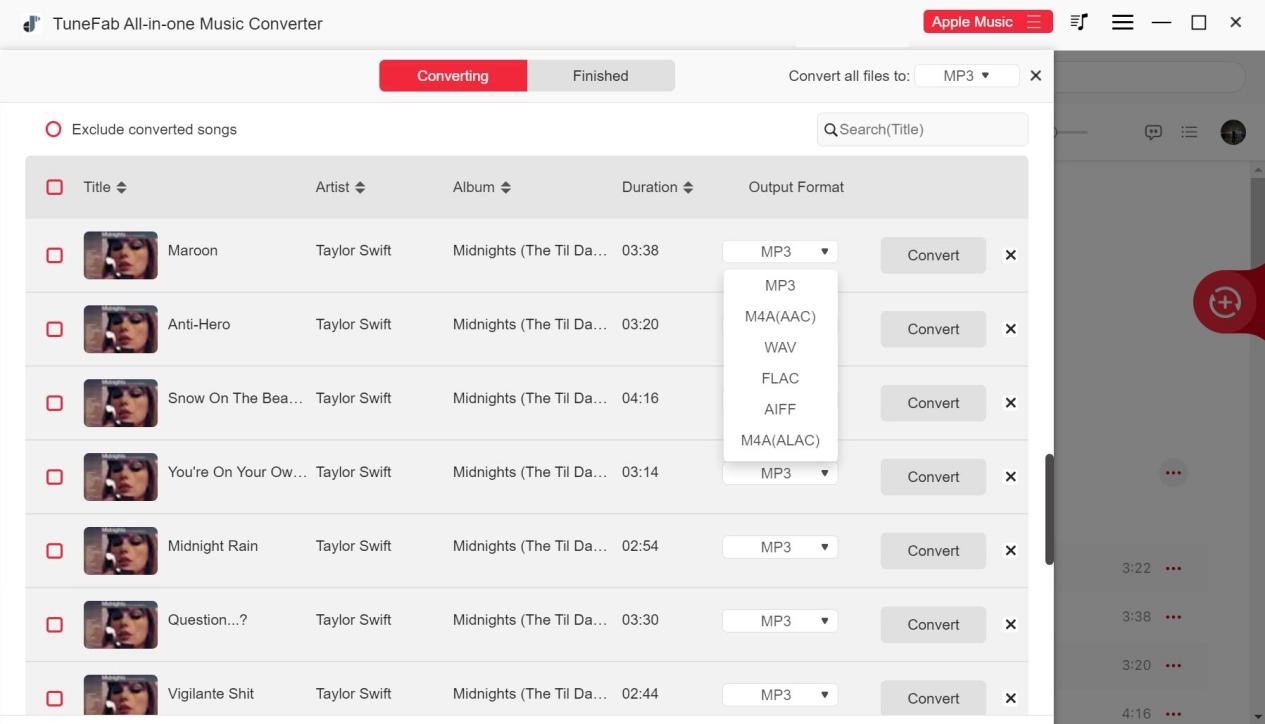Convert the track Vigilante Shit

pyautogui.click(x=931, y=698)
